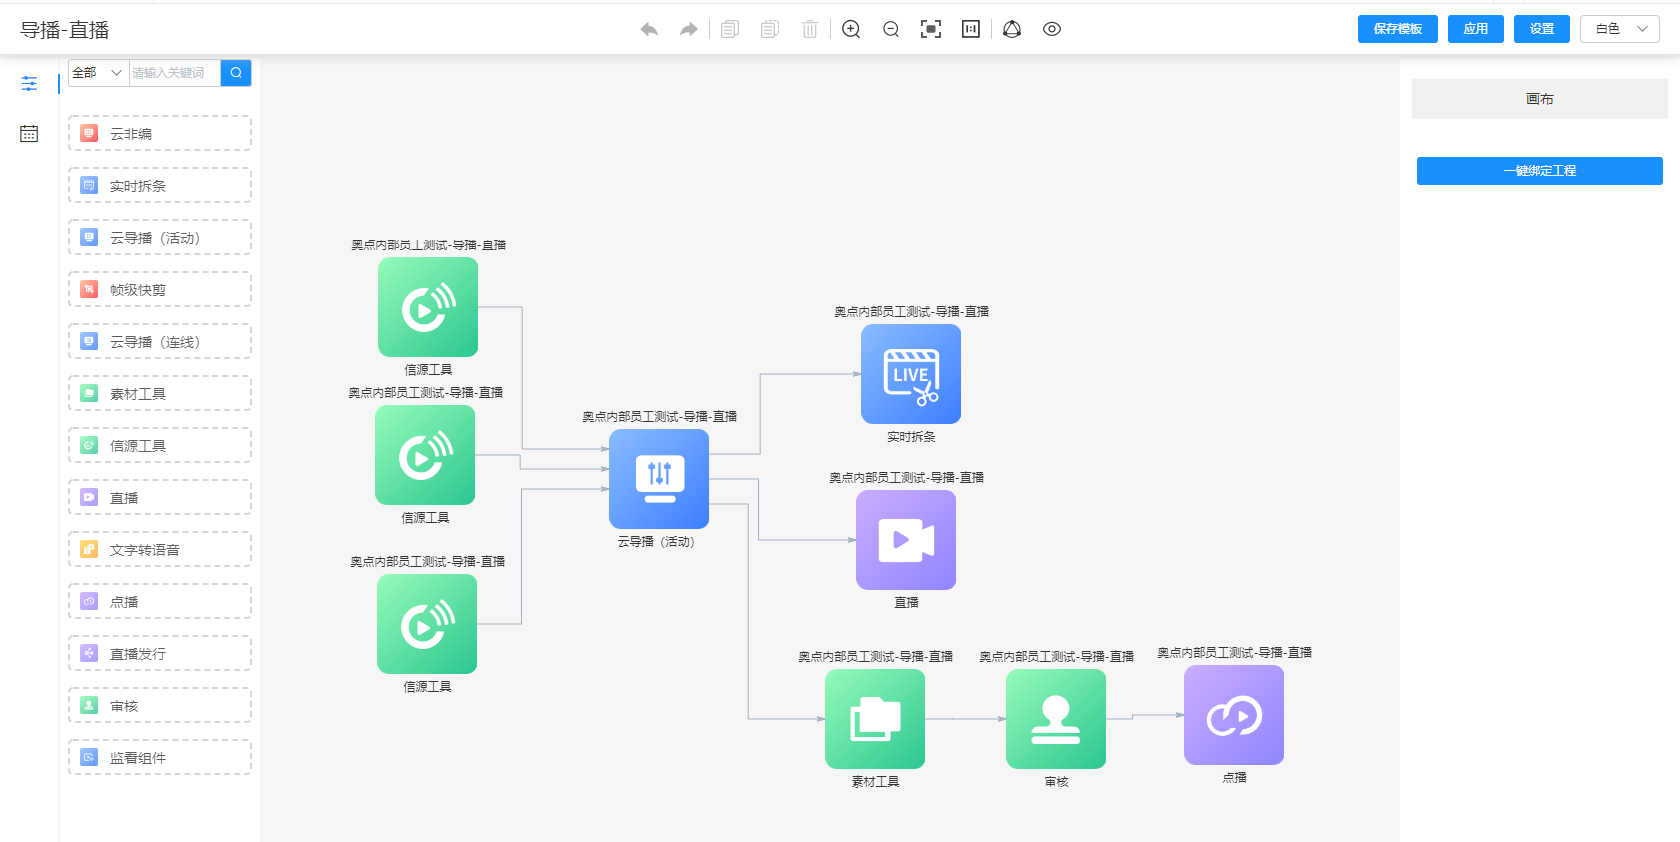The height and width of the screenshot is (842, 1680).
Task: Click the fit-to-screen icon
Action: [x=931, y=29]
